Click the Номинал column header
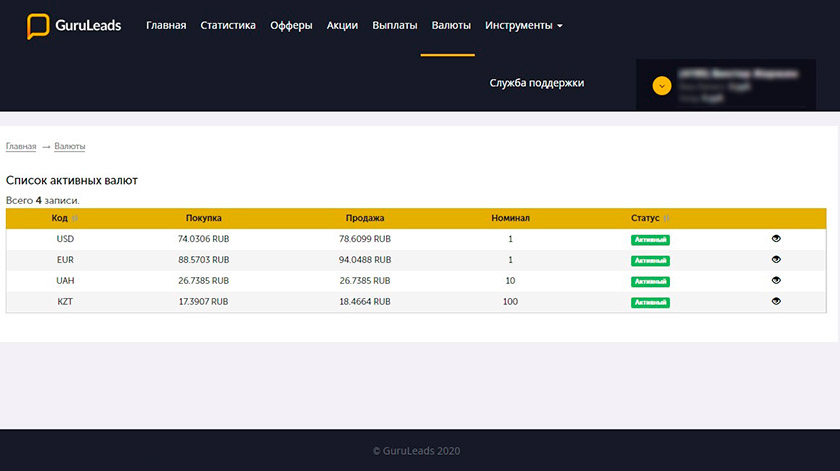The height and width of the screenshot is (471, 840). 511,218
